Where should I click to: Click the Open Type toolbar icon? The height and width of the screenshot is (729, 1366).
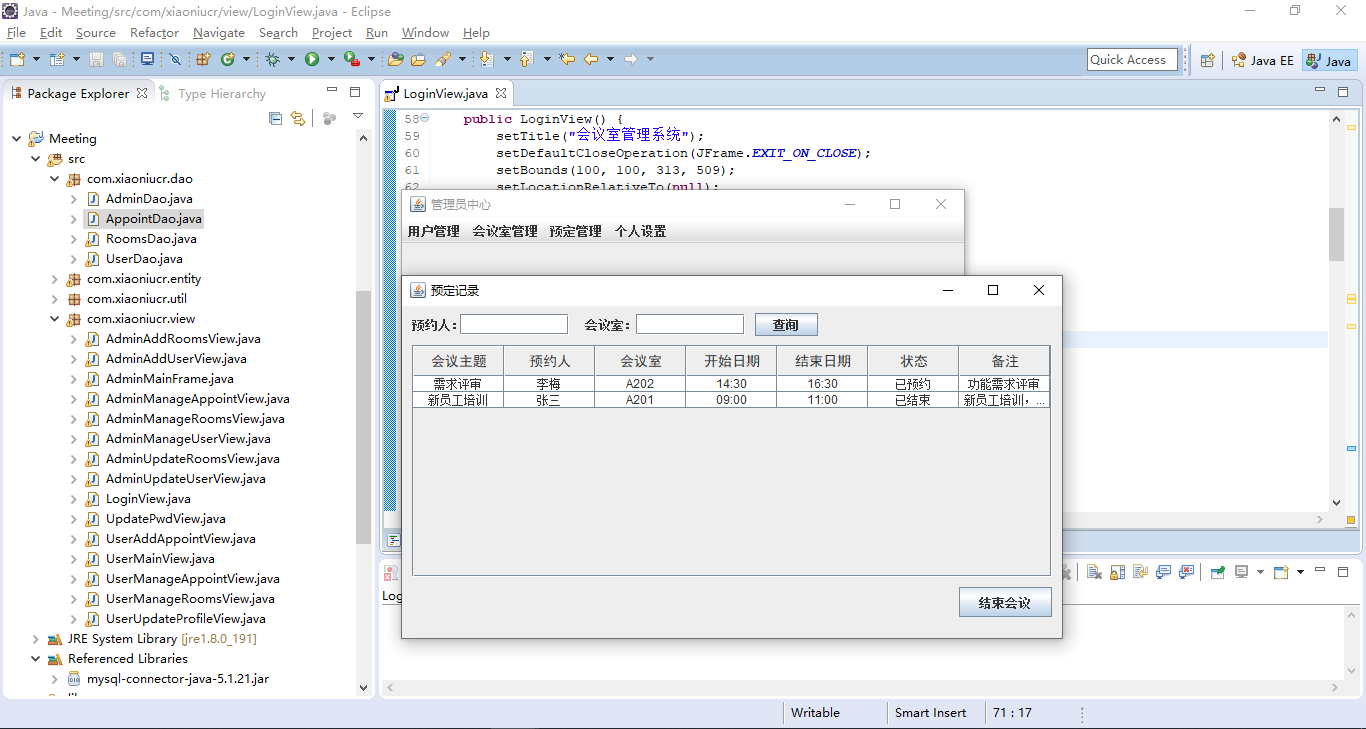396,59
